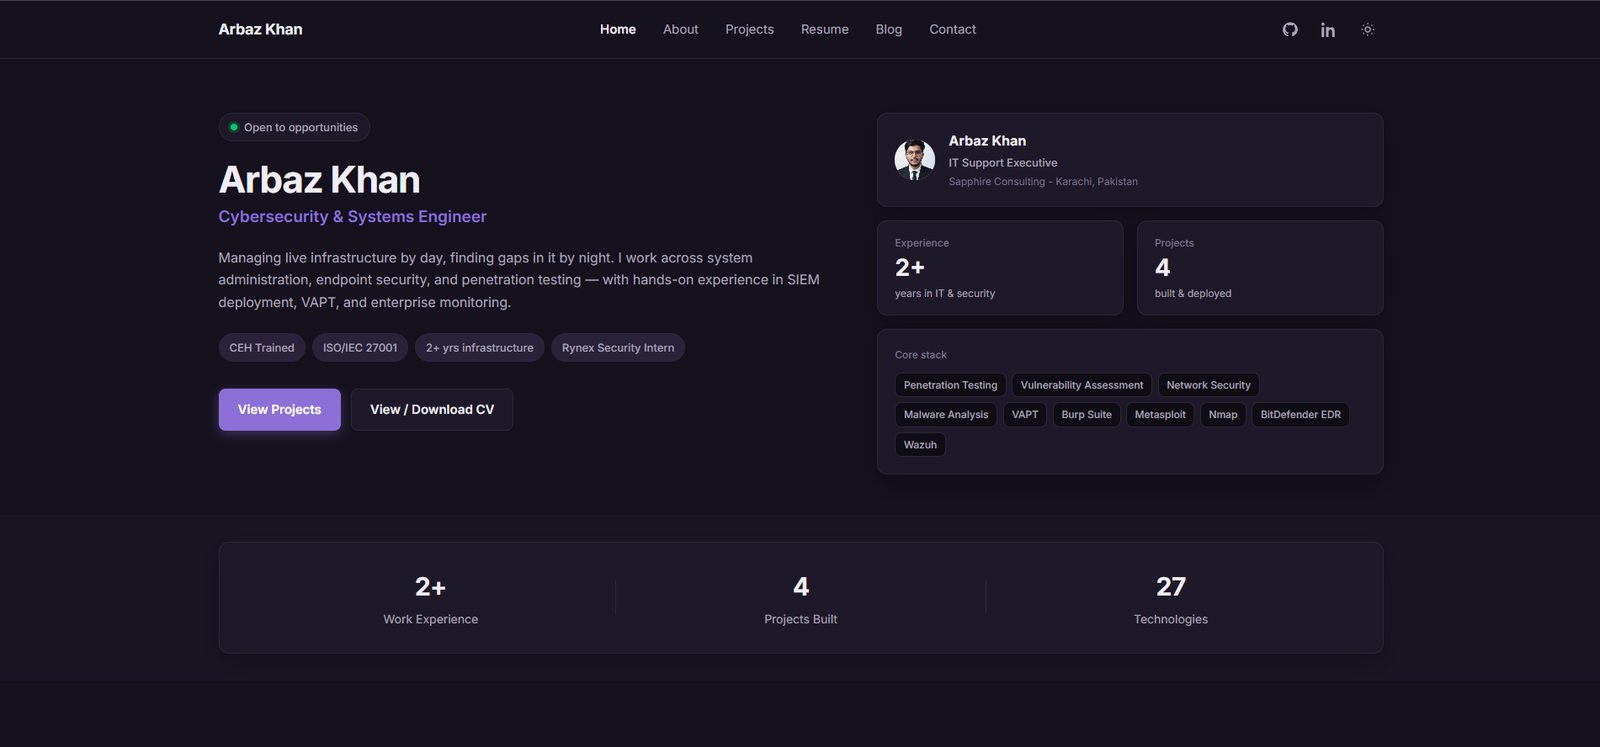Select the CEH Trained tag
1600x747 pixels.
tap(262, 348)
